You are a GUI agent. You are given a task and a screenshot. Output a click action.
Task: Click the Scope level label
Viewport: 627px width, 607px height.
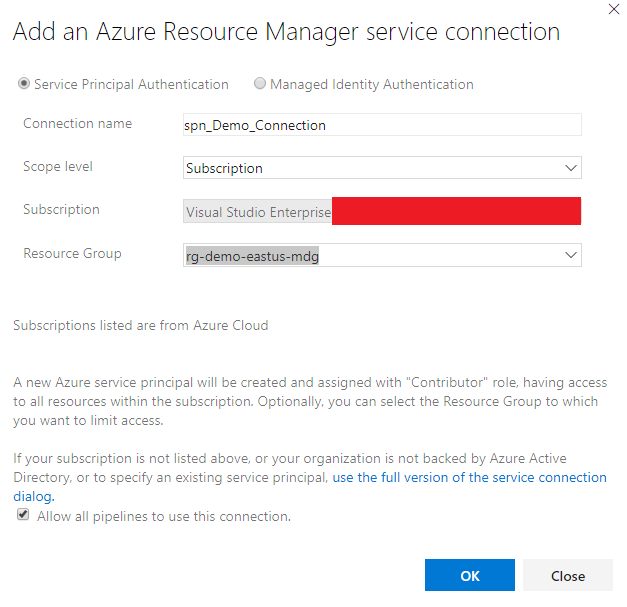[x=58, y=167]
